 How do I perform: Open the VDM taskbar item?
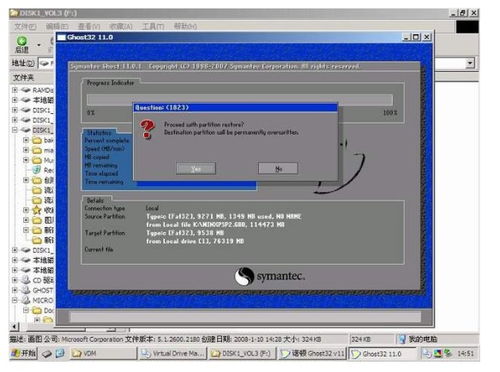click(103, 353)
